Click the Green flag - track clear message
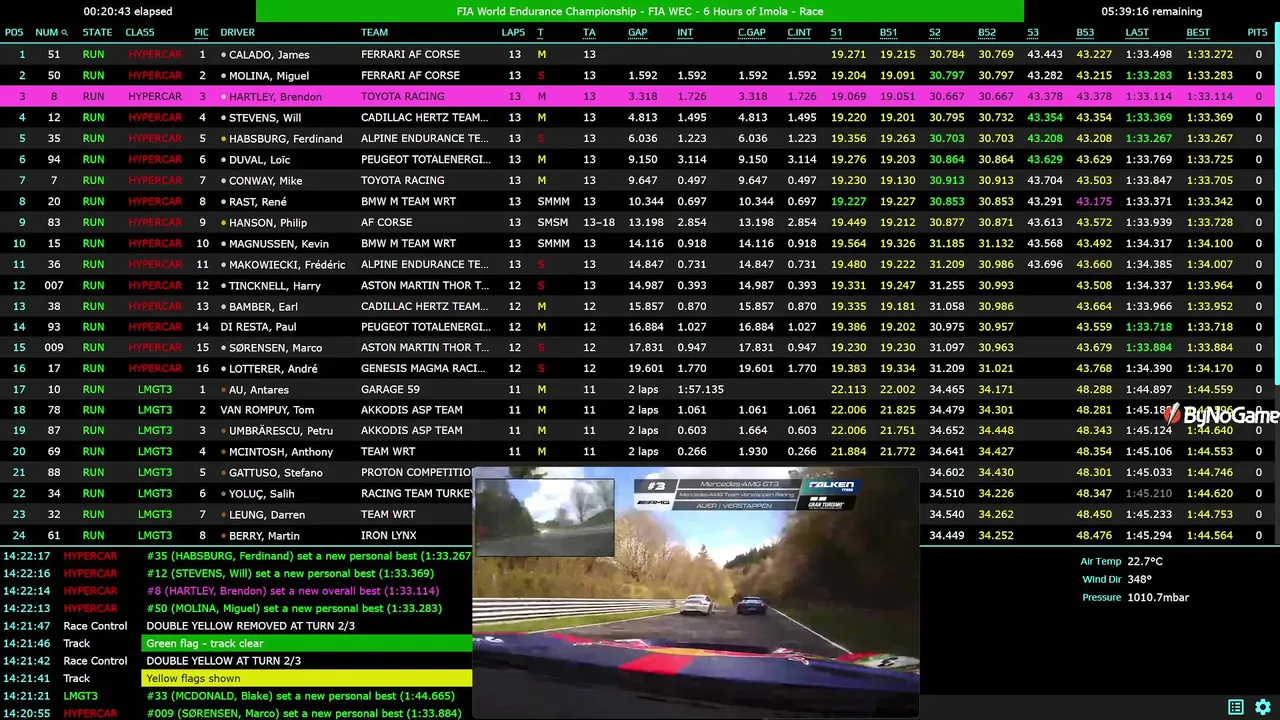This screenshot has width=1280, height=720. 306,644
